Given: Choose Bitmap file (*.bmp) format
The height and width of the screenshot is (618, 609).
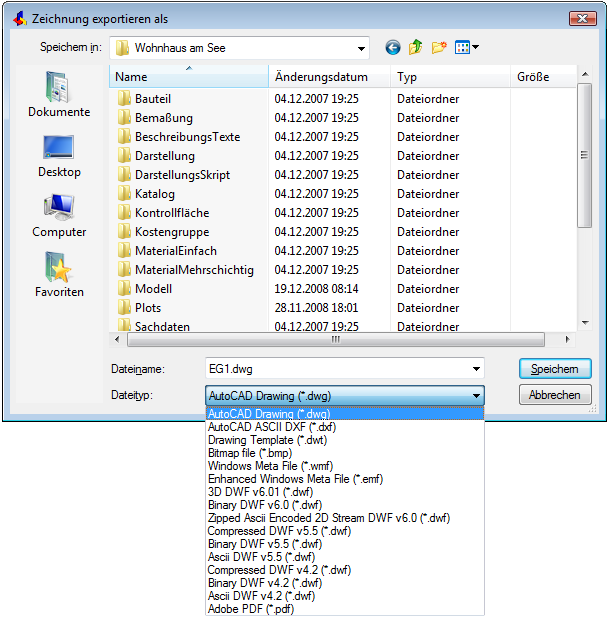Looking at the screenshot, I should pyautogui.click(x=345, y=453).
